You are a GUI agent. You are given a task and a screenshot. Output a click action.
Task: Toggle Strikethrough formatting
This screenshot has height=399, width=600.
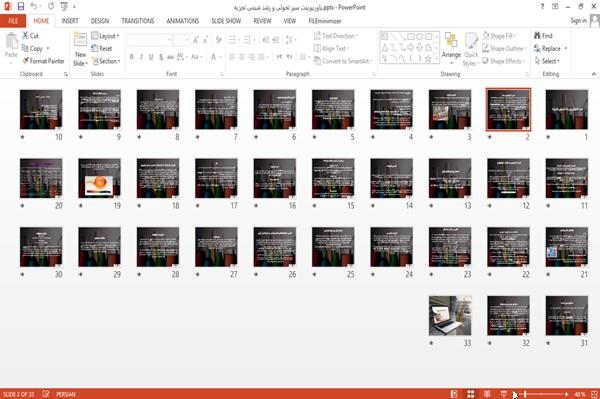pos(170,57)
